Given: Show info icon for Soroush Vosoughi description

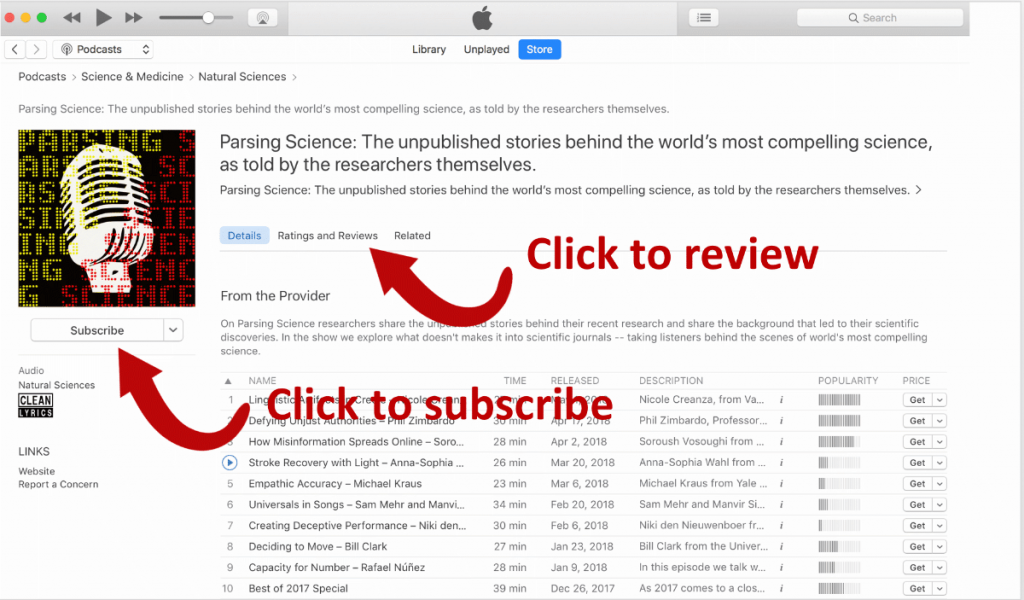Looking at the screenshot, I should tap(781, 441).
